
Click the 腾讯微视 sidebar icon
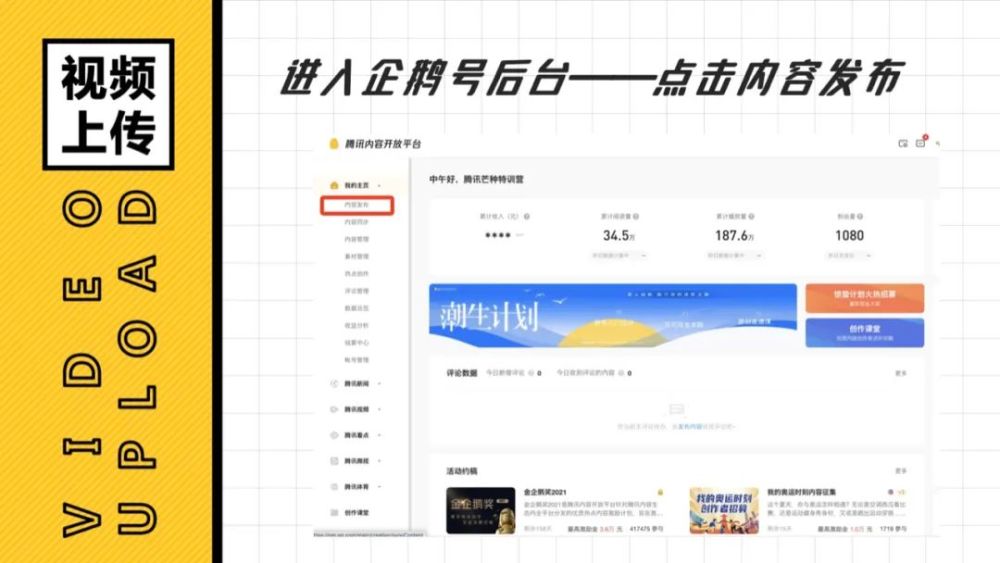(334, 460)
